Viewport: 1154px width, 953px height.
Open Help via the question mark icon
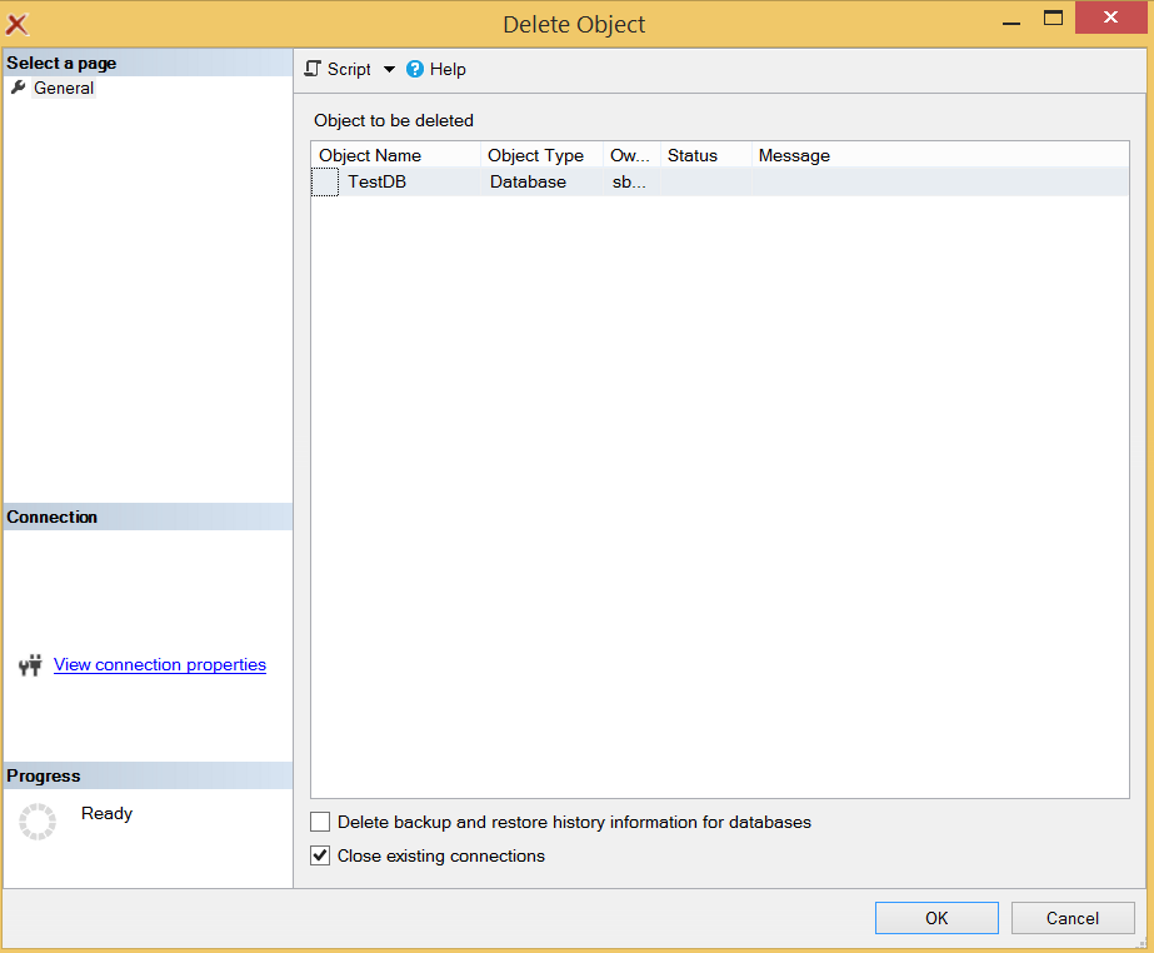point(415,69)
